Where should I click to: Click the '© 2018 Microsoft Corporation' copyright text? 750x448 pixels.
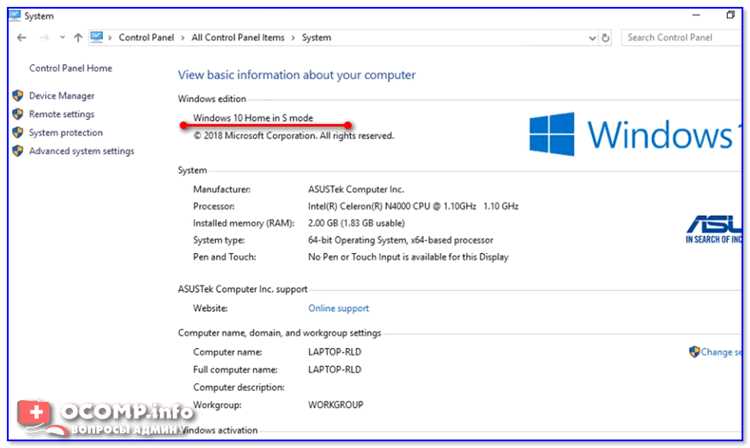tap(294, 136)
